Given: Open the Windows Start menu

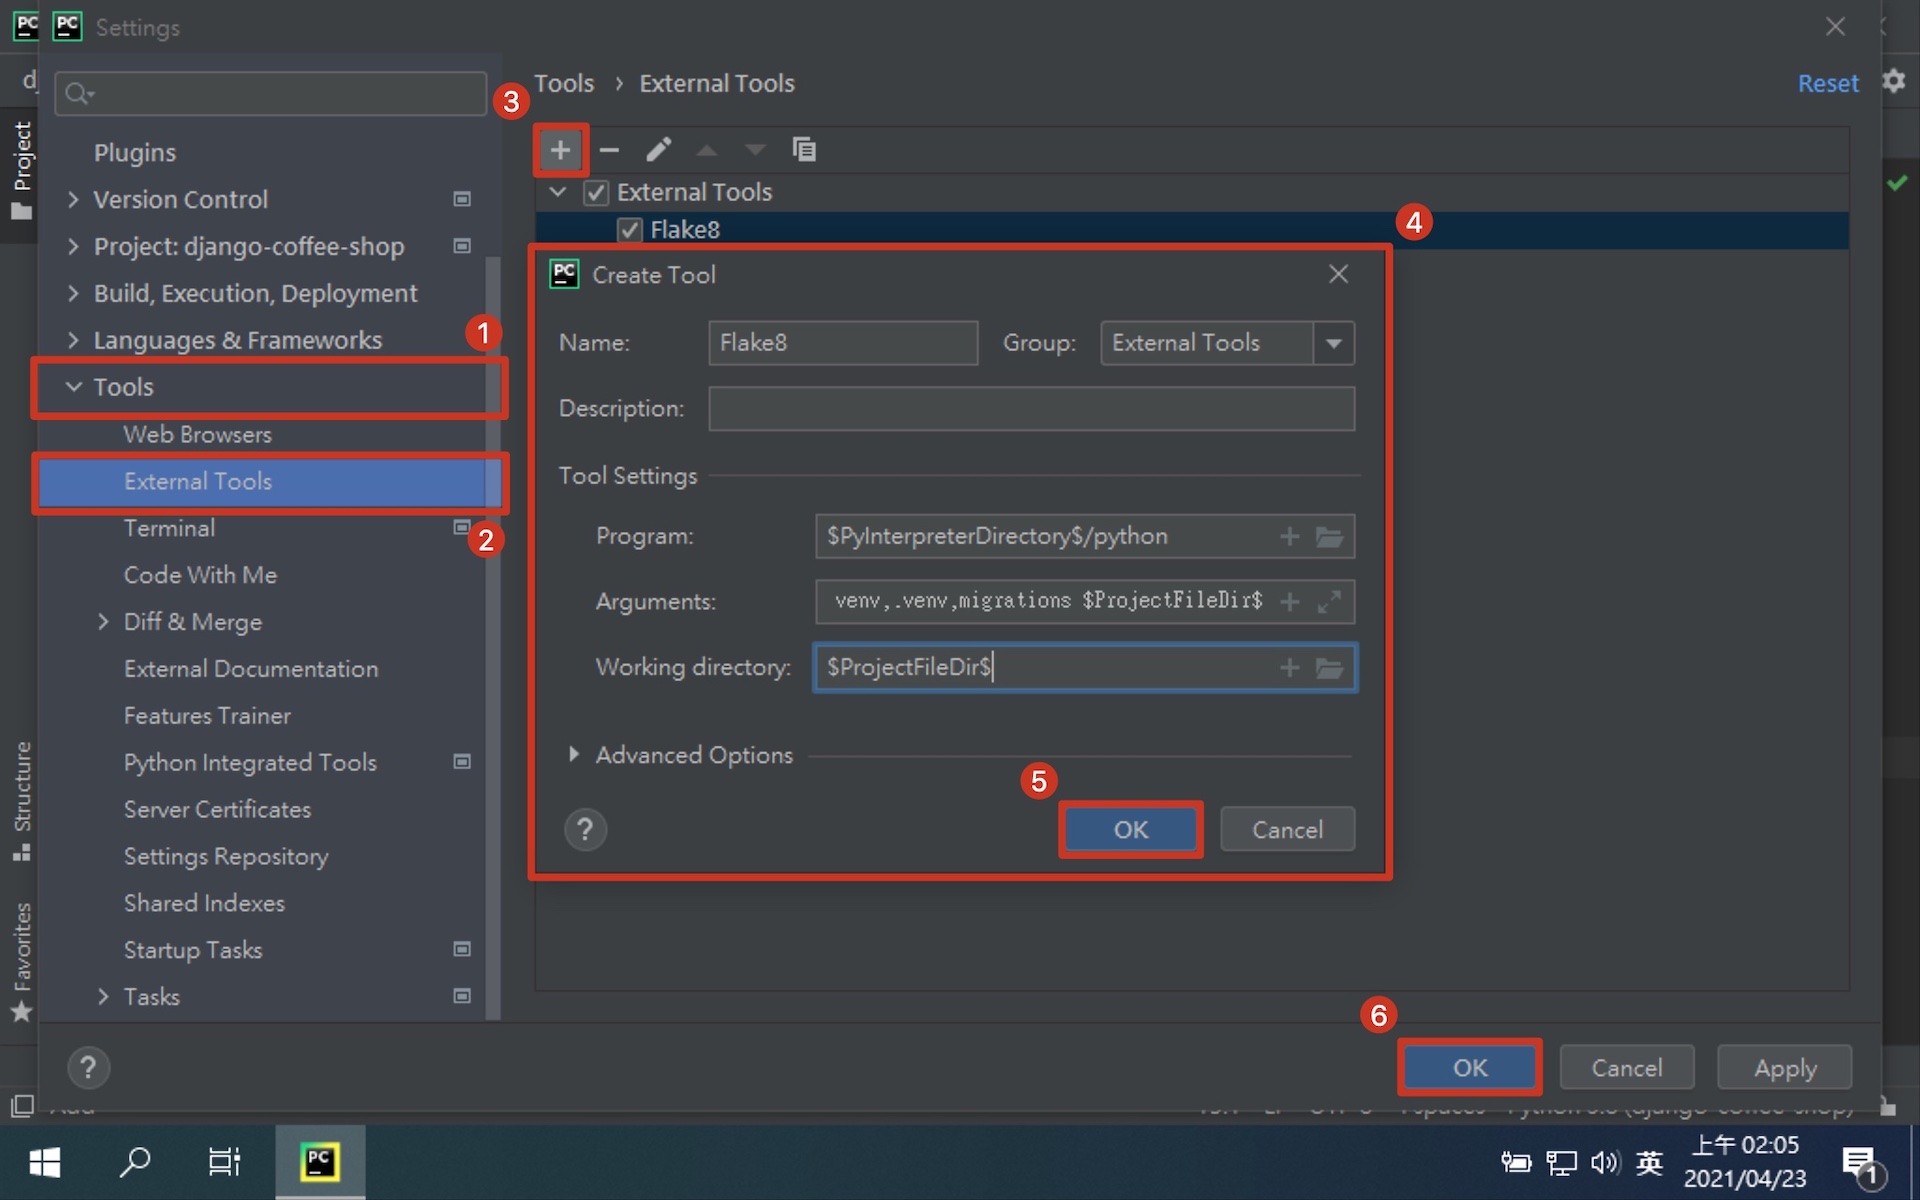Looking at the screenshot, I should (45, 1162).
